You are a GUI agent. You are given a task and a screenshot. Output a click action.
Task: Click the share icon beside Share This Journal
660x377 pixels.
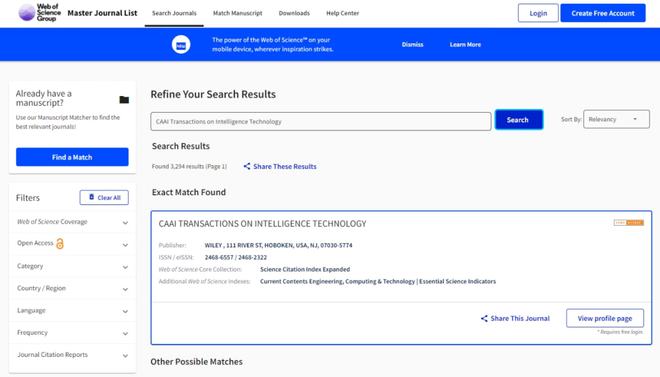(x=484, y=319)
